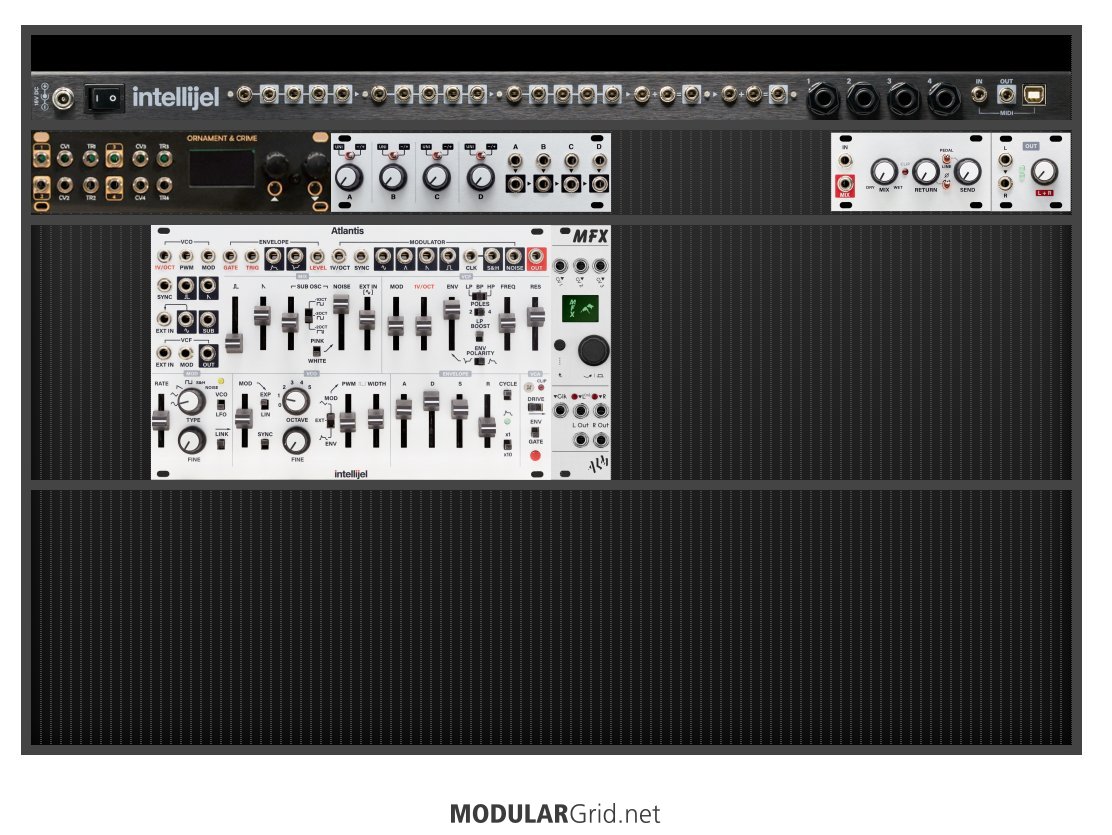Click the MIX dry/wet knob
The image size is (1112, 835).
[884, 172]
